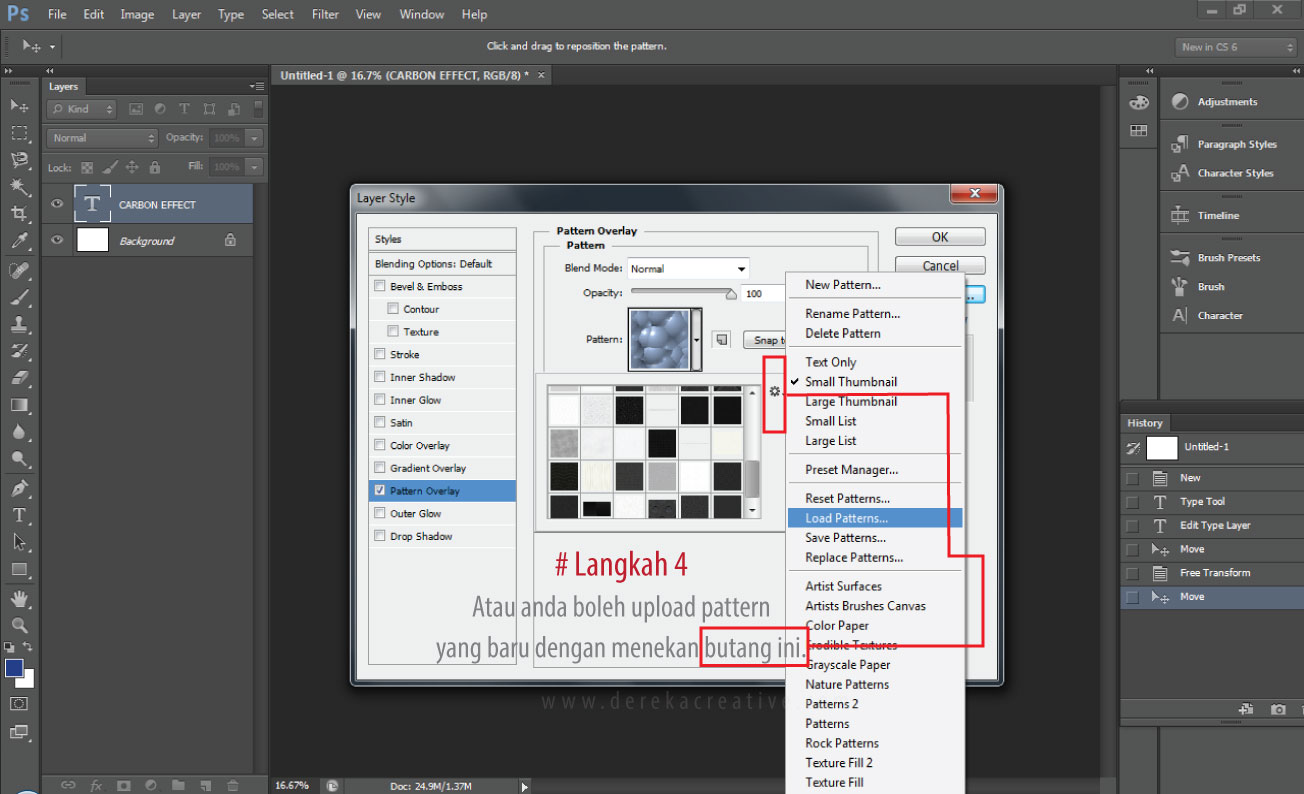
Task: Select the Horizontal Type tool
Action: [19, 515]
